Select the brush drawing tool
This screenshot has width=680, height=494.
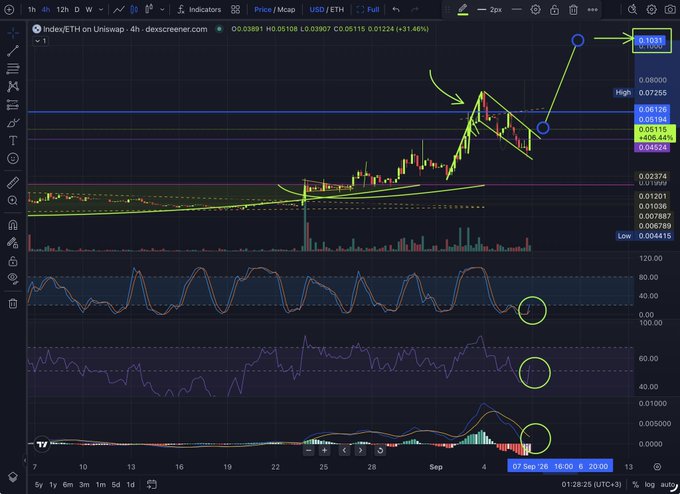click(13, 123)
